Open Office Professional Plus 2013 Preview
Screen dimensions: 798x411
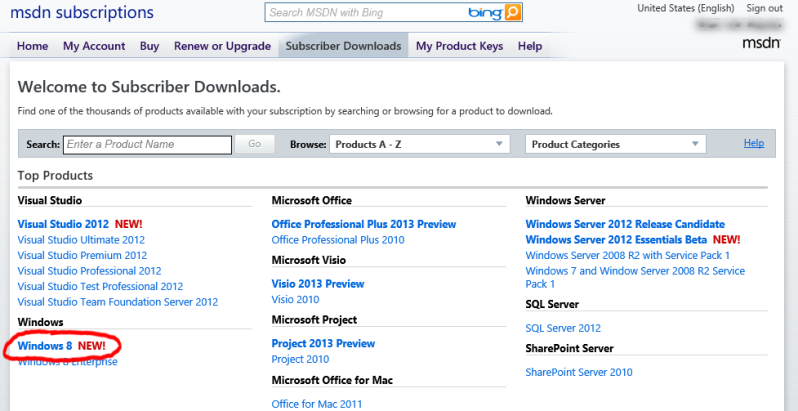[x=363, y=224]
